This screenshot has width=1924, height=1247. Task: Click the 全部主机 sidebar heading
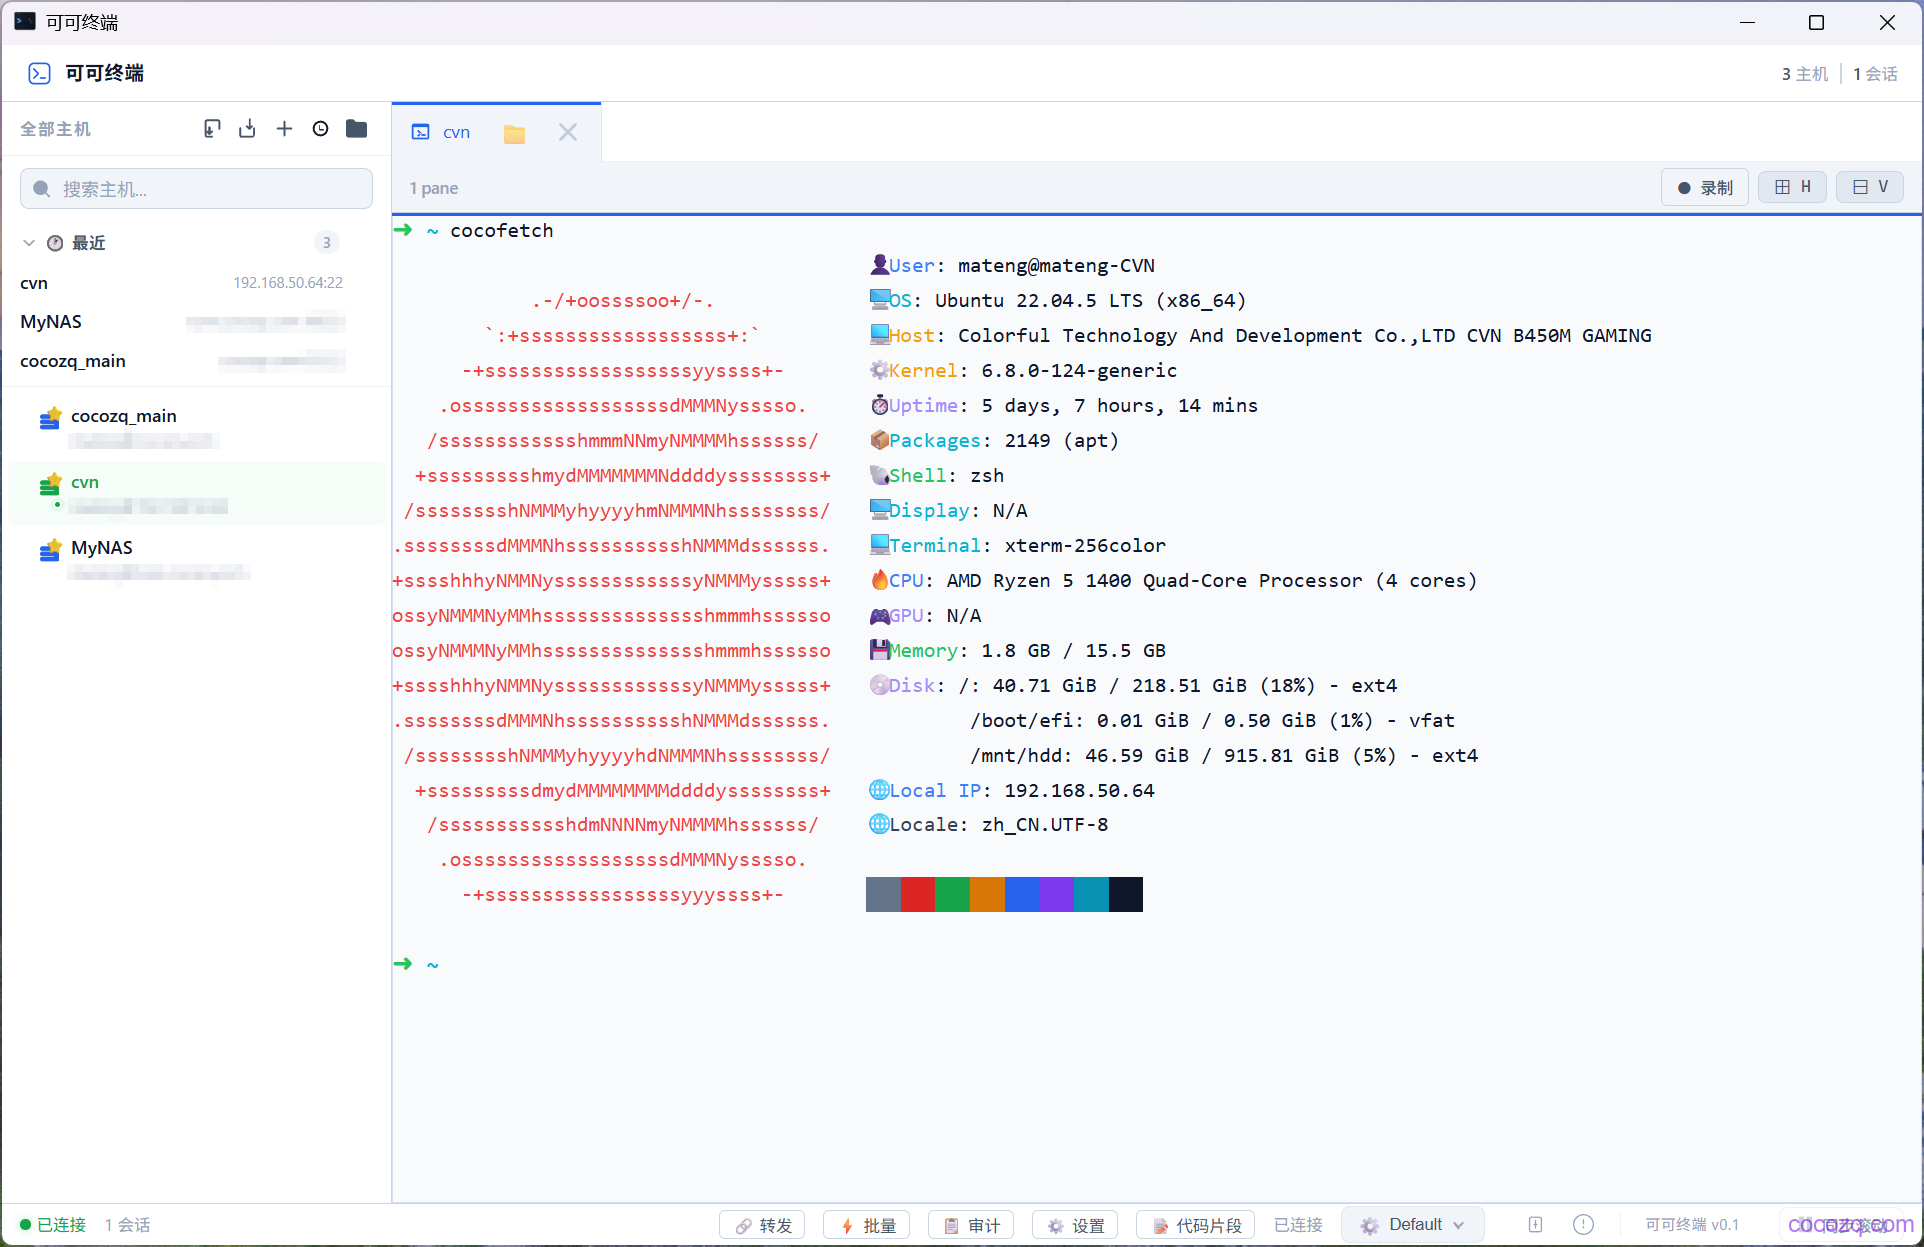coord(56,129)
